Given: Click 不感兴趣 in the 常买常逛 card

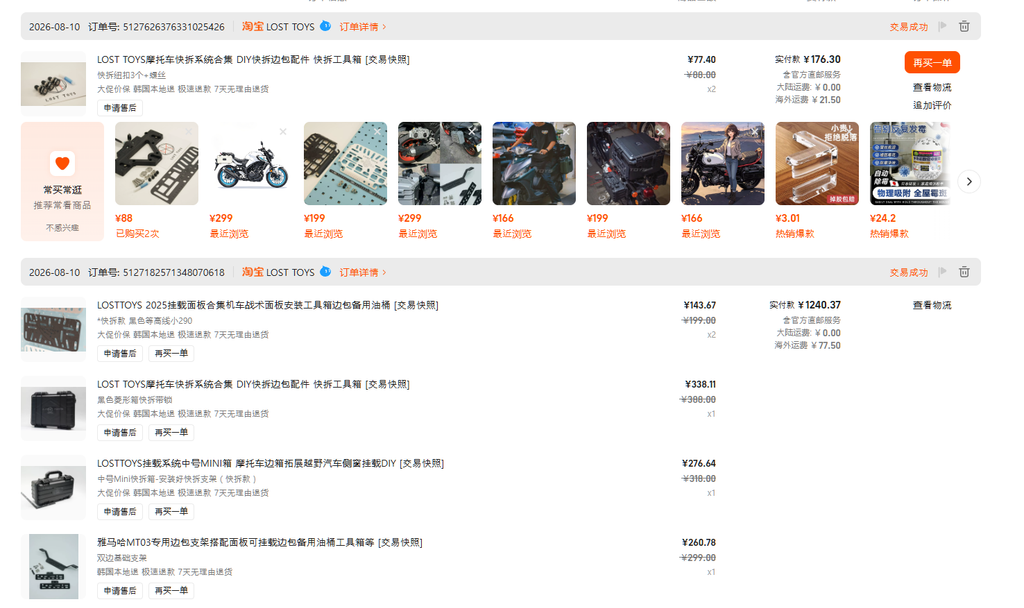Looking at the screenshot, I should pos(62,228).
